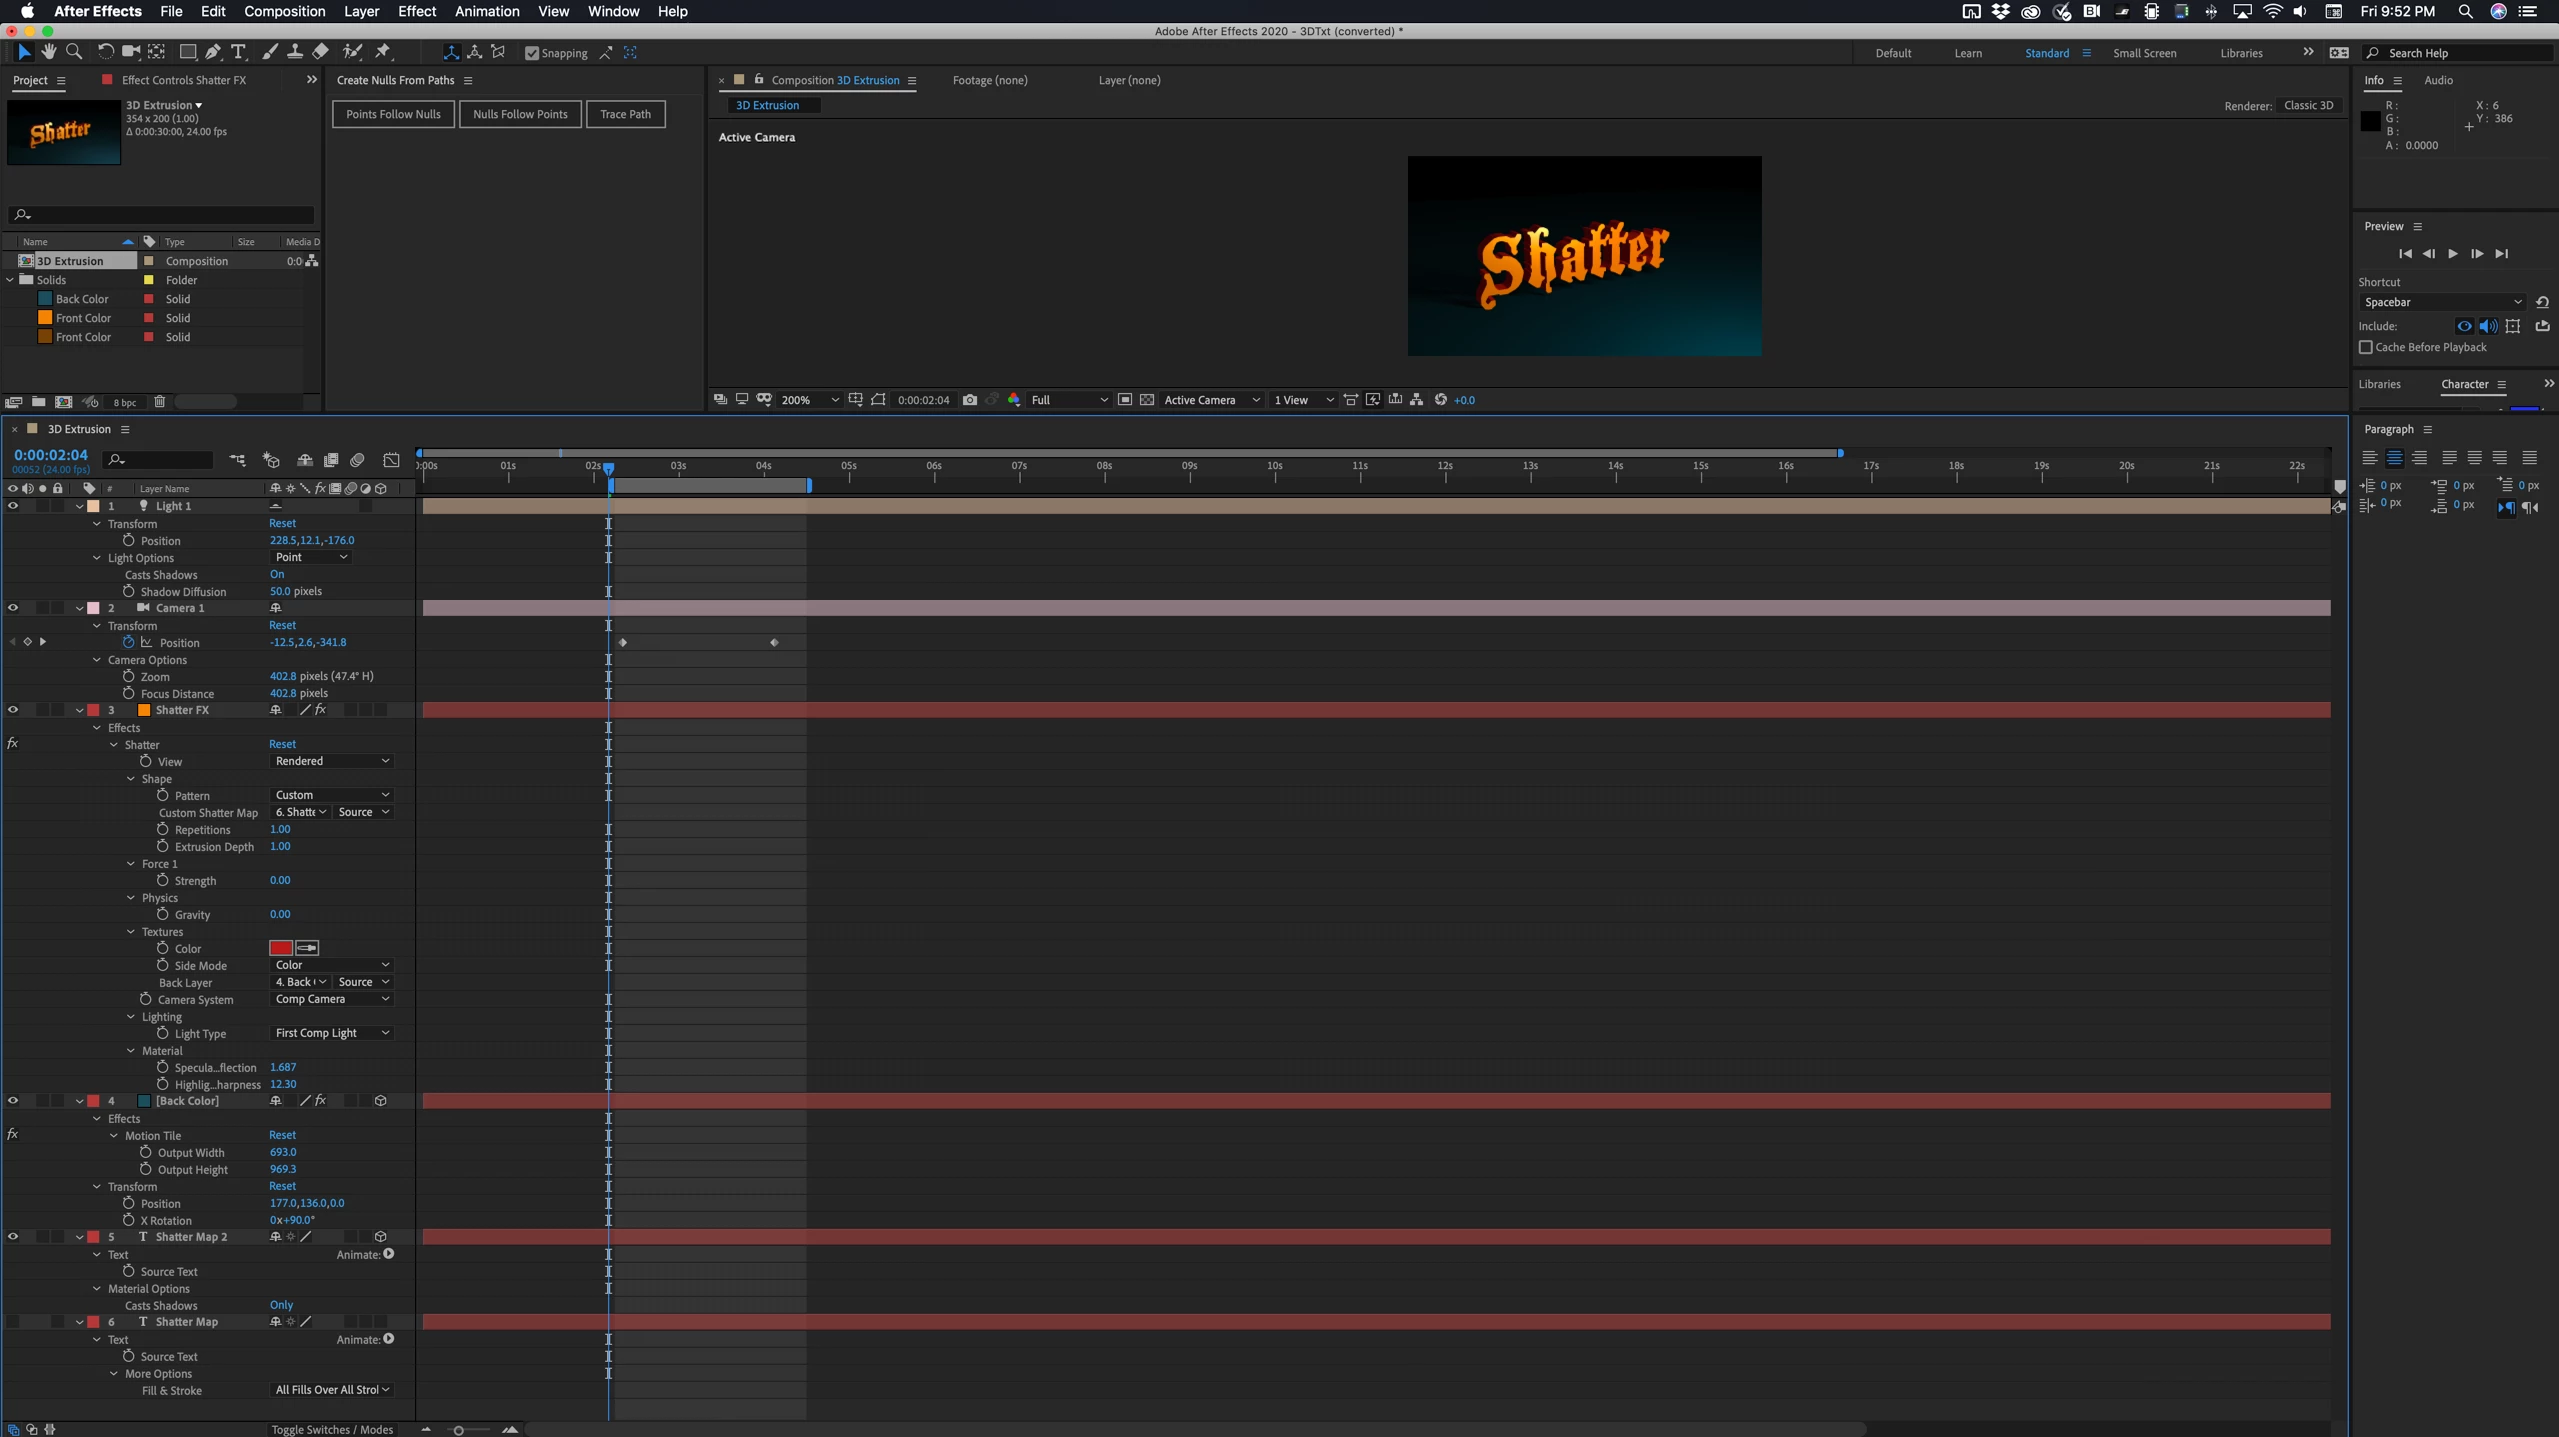Hide the Shatter FX layer
The width and height of the screenshot is (2559, 1437).
pyautogui.click(x=13, y=710)
